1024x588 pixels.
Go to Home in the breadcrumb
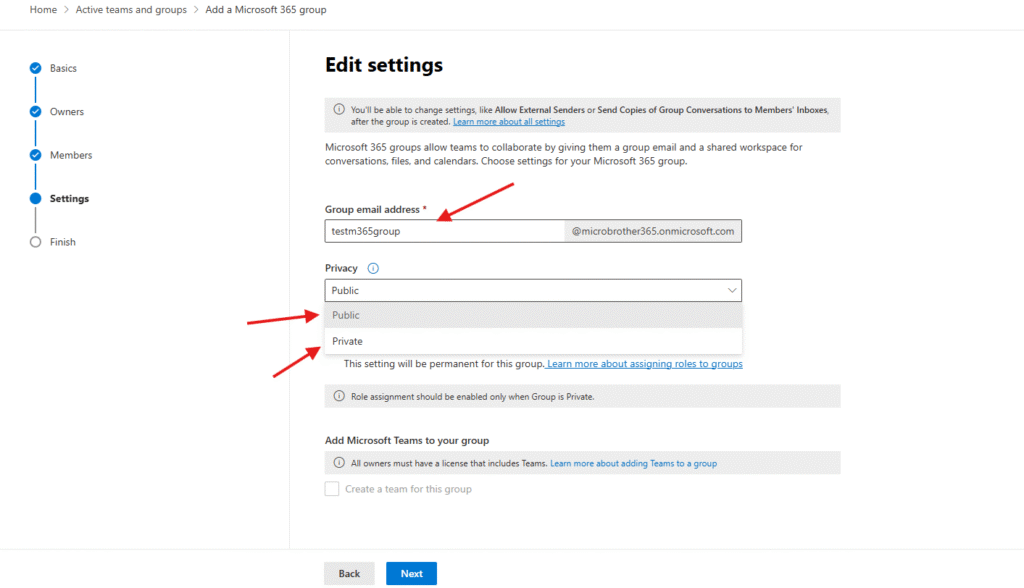point(43,10)
